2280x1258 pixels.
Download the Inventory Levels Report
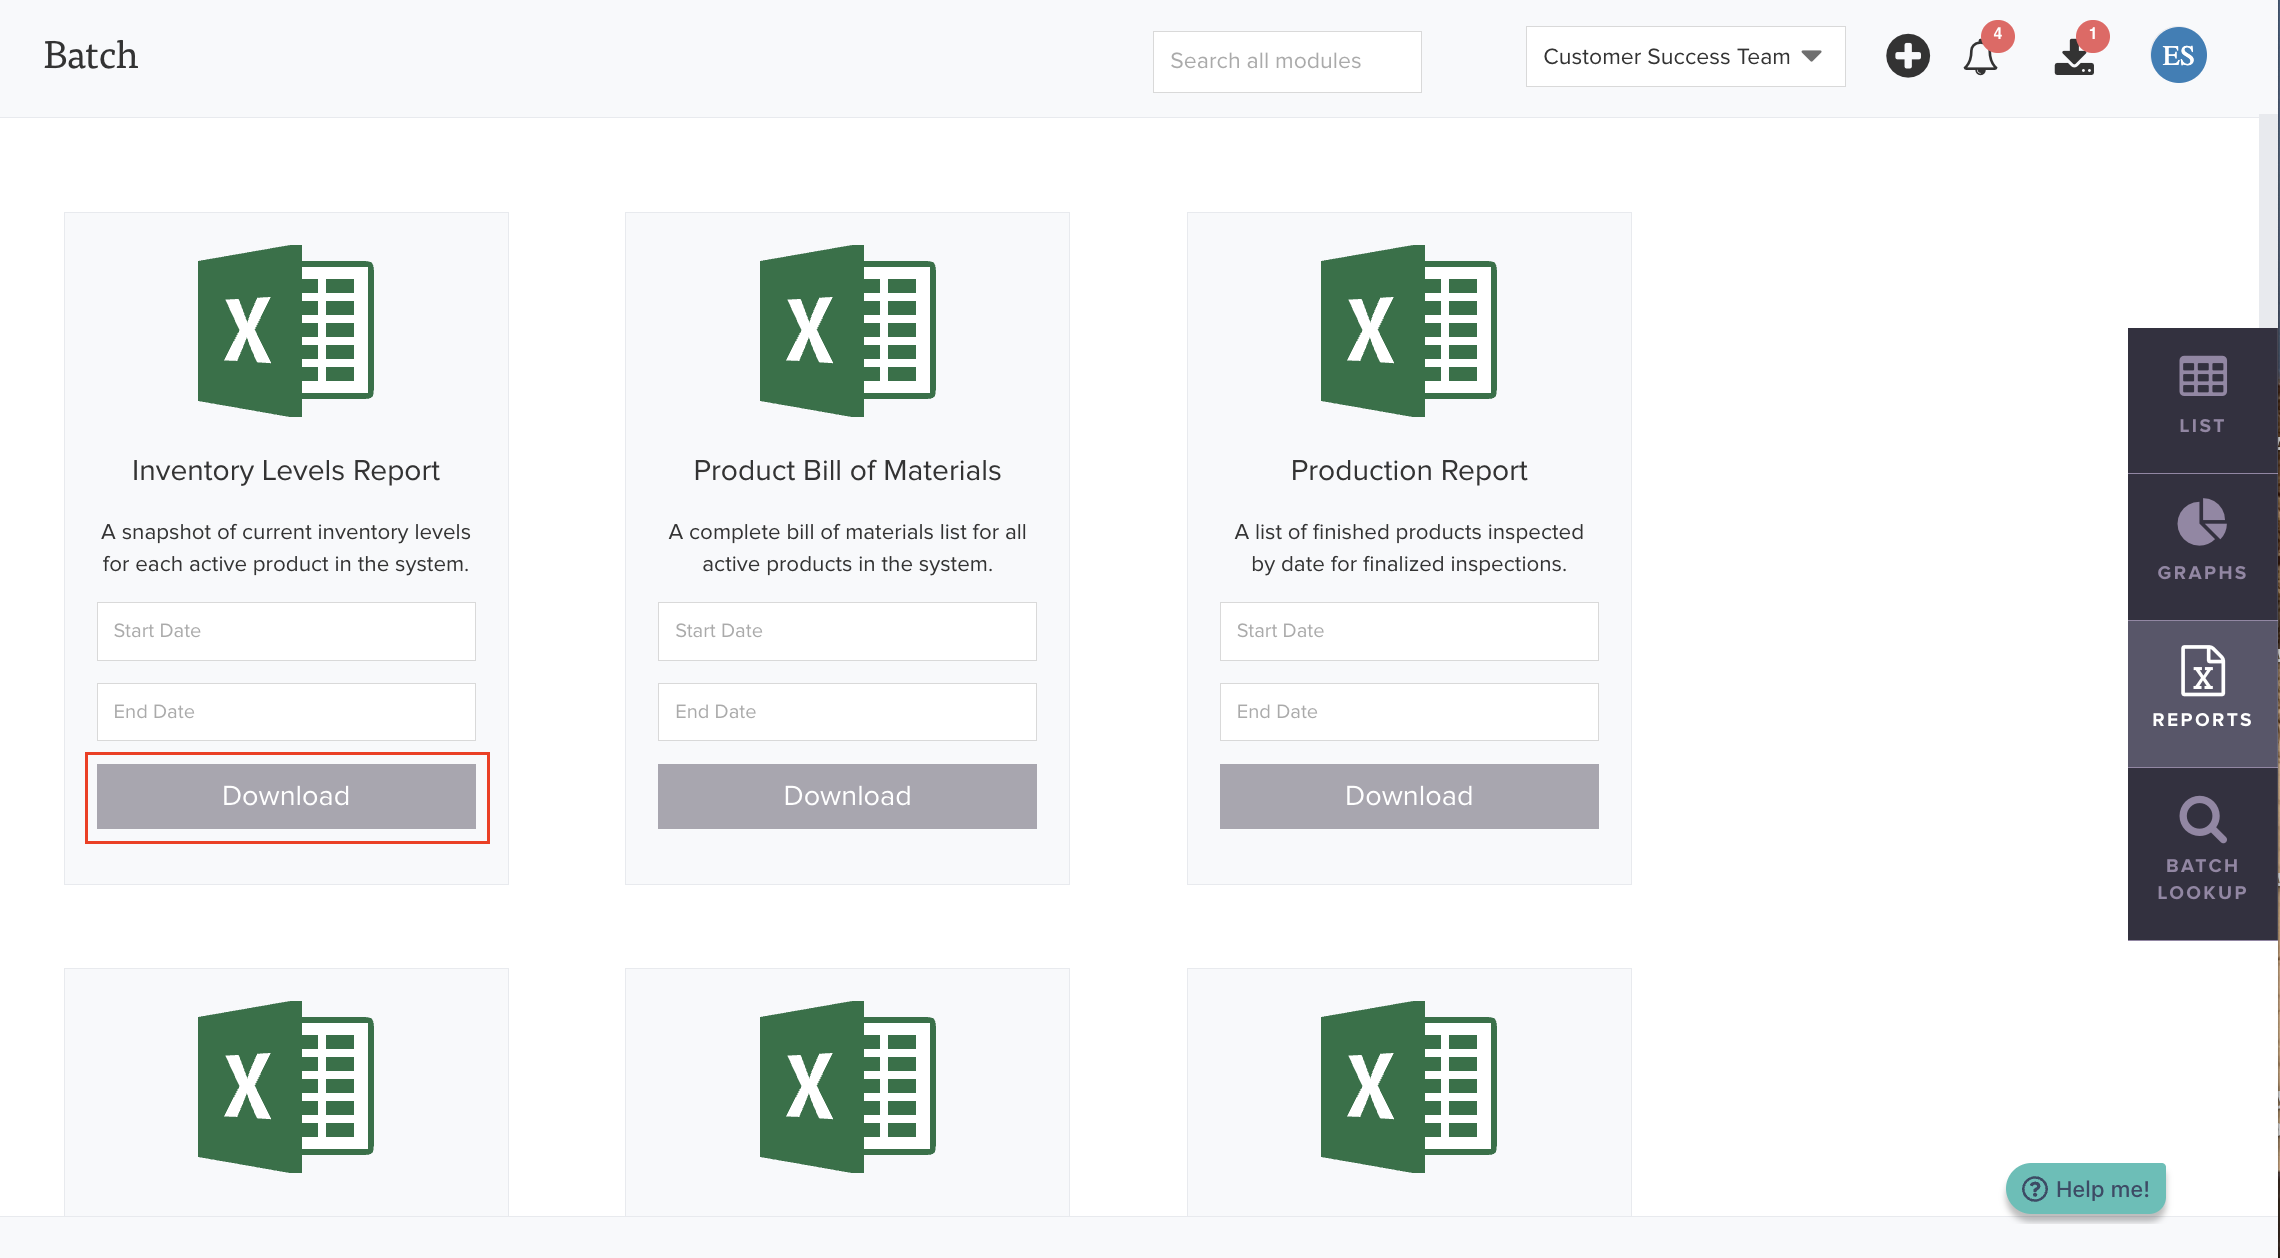coord(286,796)
